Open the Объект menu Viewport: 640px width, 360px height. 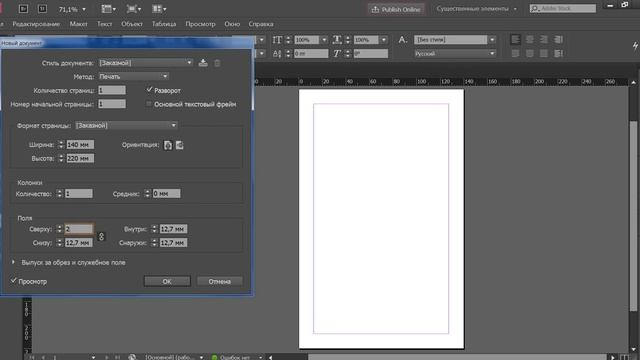[132, 24]
